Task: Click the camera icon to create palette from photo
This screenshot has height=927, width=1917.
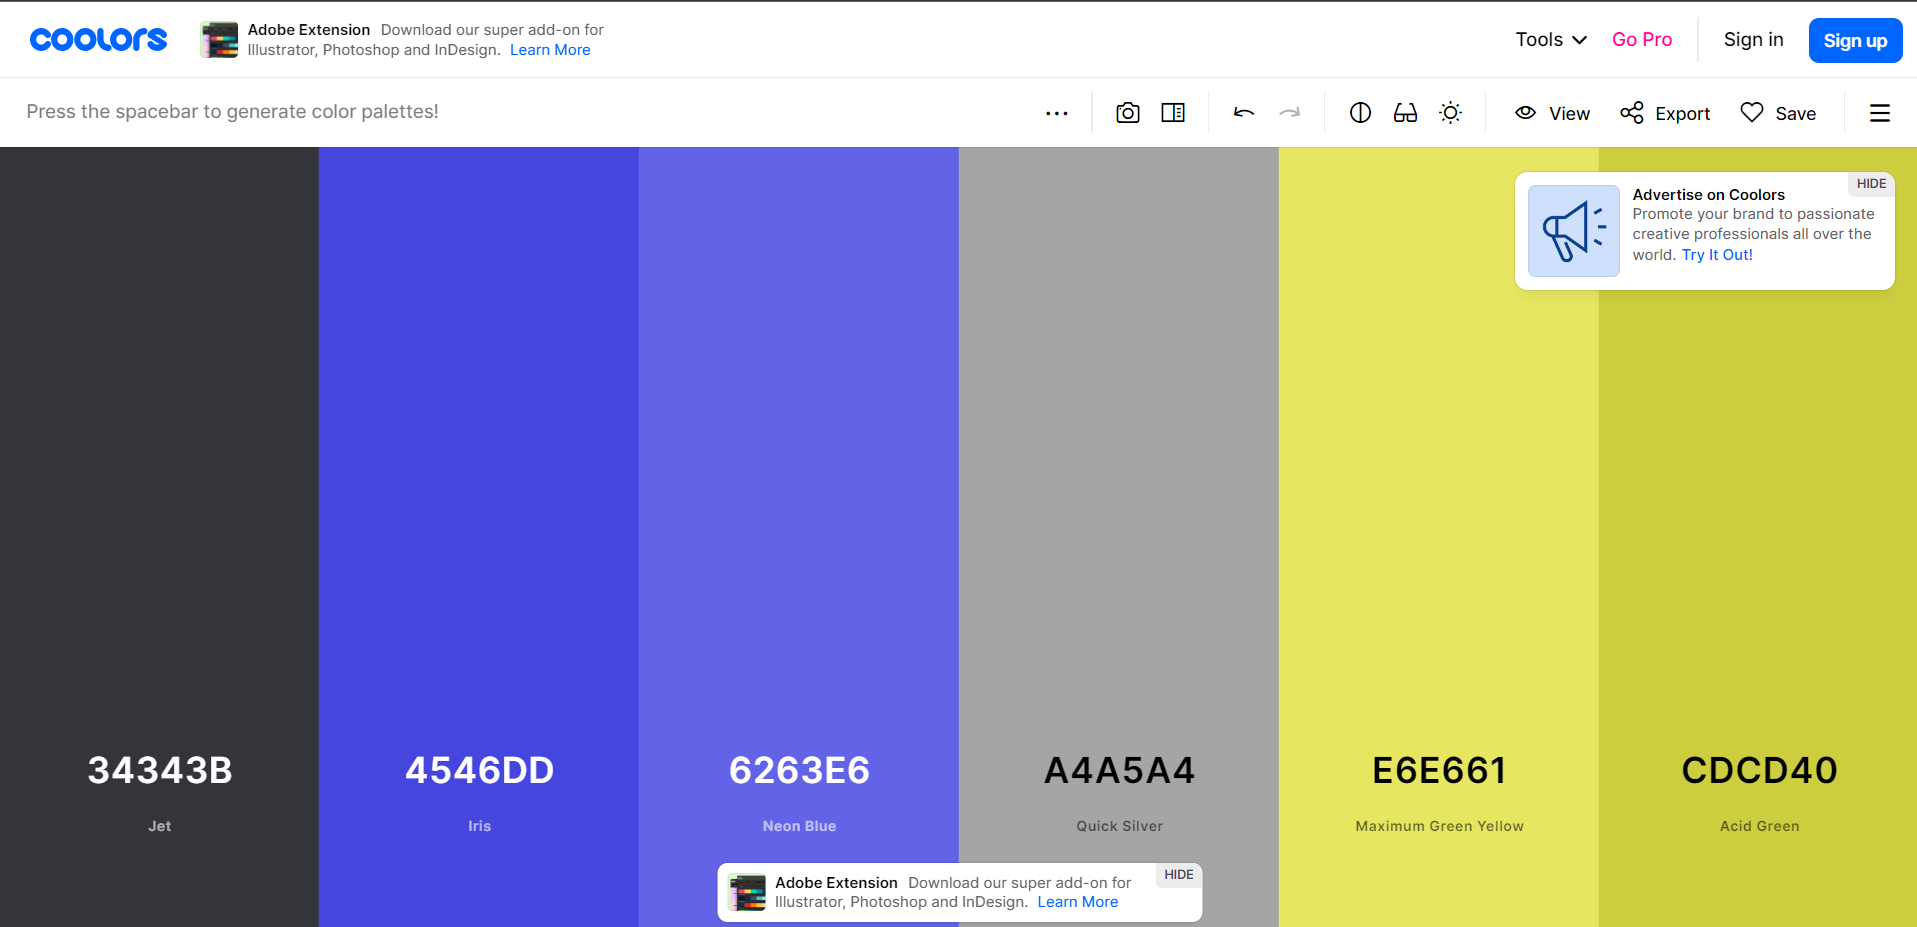Action: [1127, 113]
